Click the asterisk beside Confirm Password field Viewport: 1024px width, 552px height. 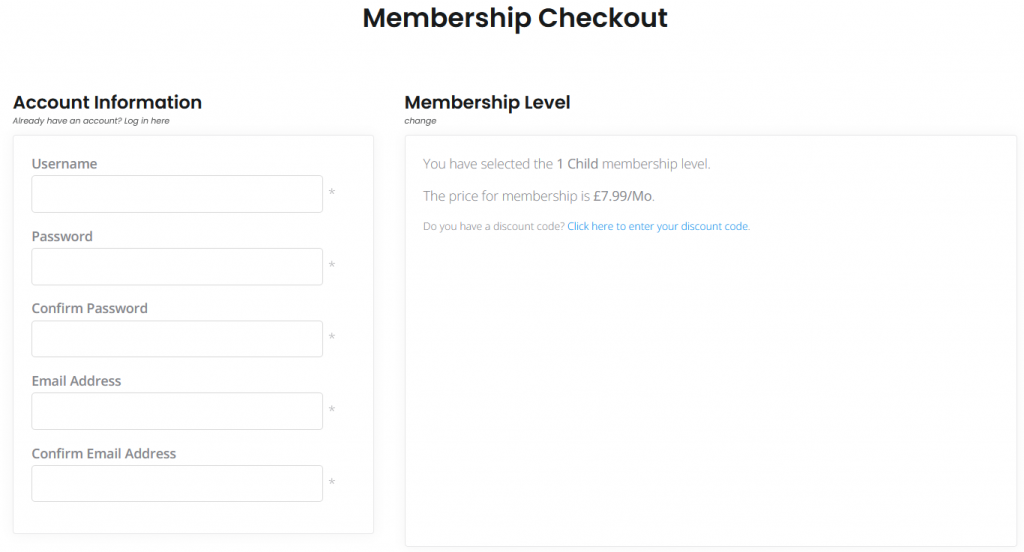332,338
